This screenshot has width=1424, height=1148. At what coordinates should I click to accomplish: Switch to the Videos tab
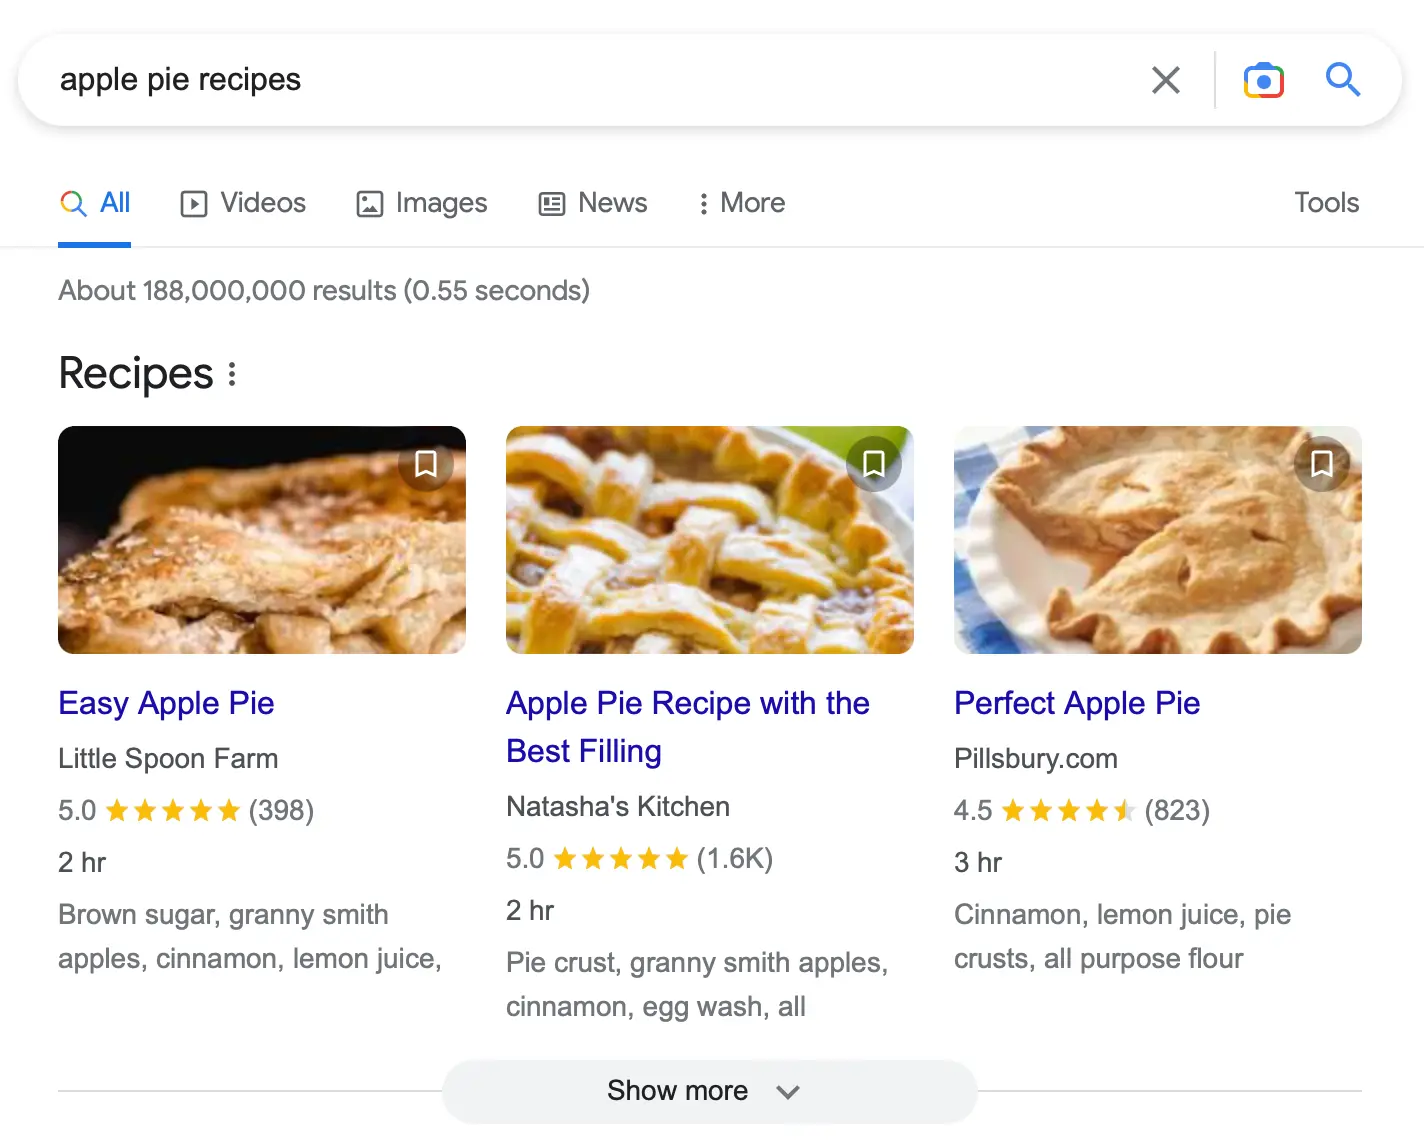243,203
